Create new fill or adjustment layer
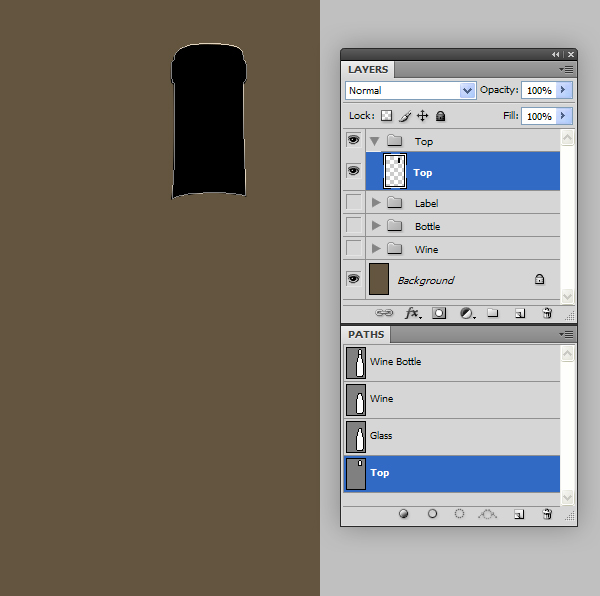This screenshot has width=600, height=596. pyautogui.click(x=467, y=313)
